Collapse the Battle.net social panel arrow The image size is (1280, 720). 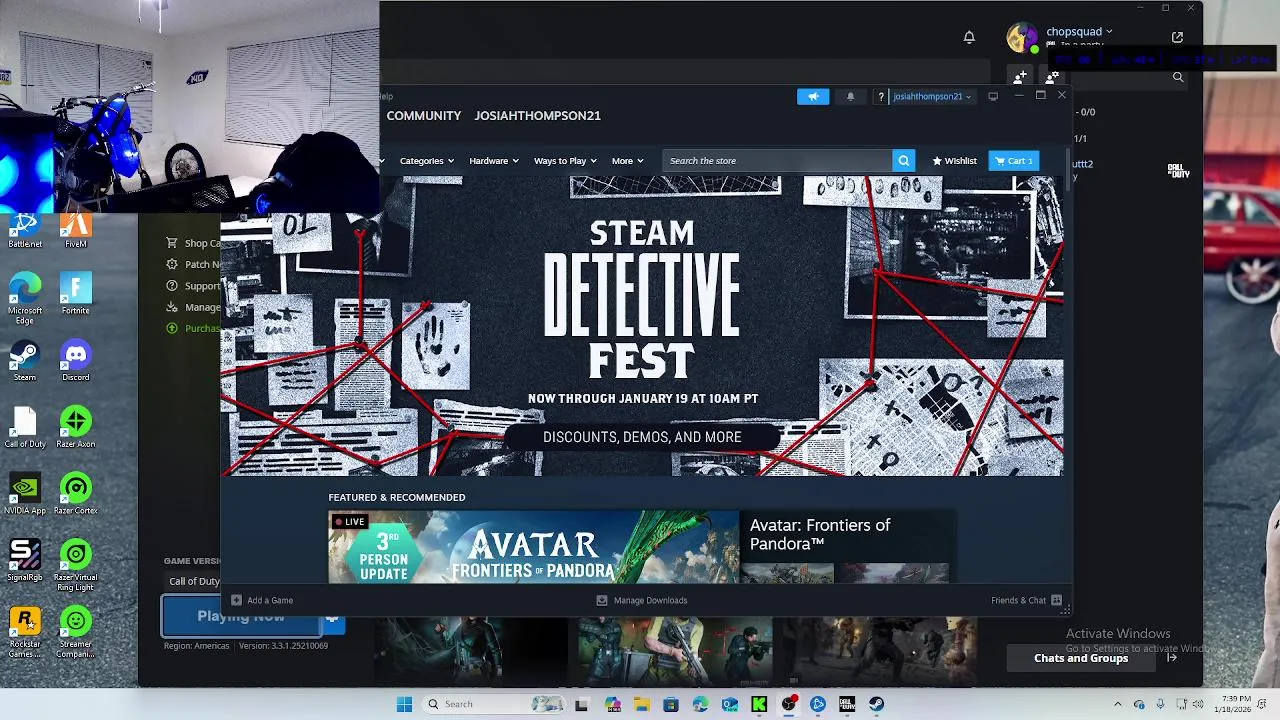pyautogui.click(x=1171, y=658)
